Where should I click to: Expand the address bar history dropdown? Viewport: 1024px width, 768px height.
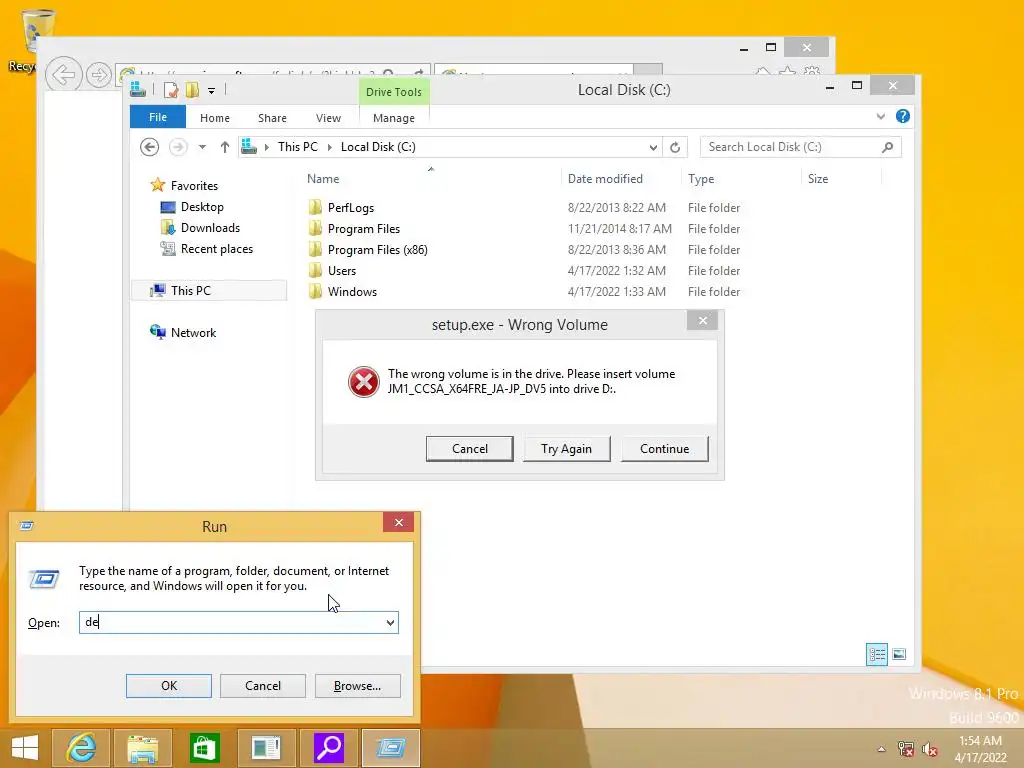point(653,148)
